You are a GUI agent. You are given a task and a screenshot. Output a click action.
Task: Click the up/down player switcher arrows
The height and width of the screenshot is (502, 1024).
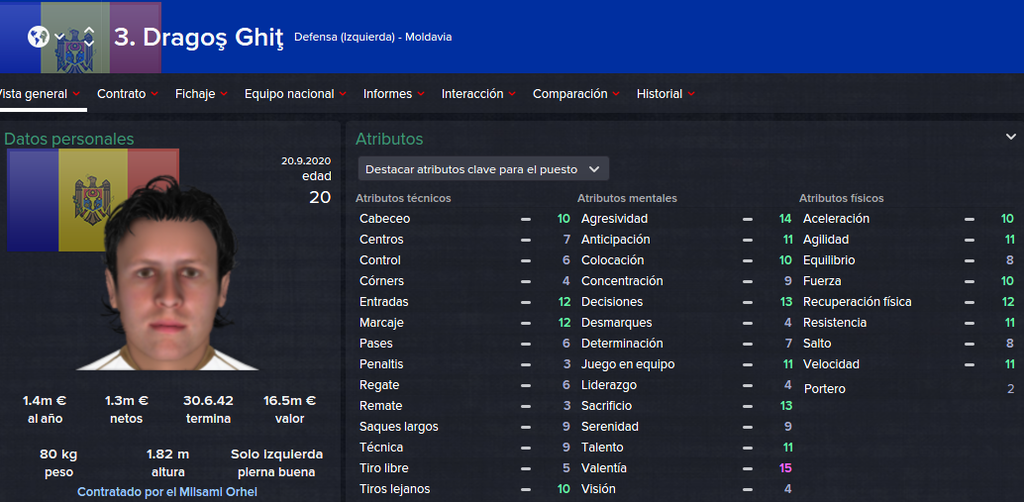tap(88, 37)
